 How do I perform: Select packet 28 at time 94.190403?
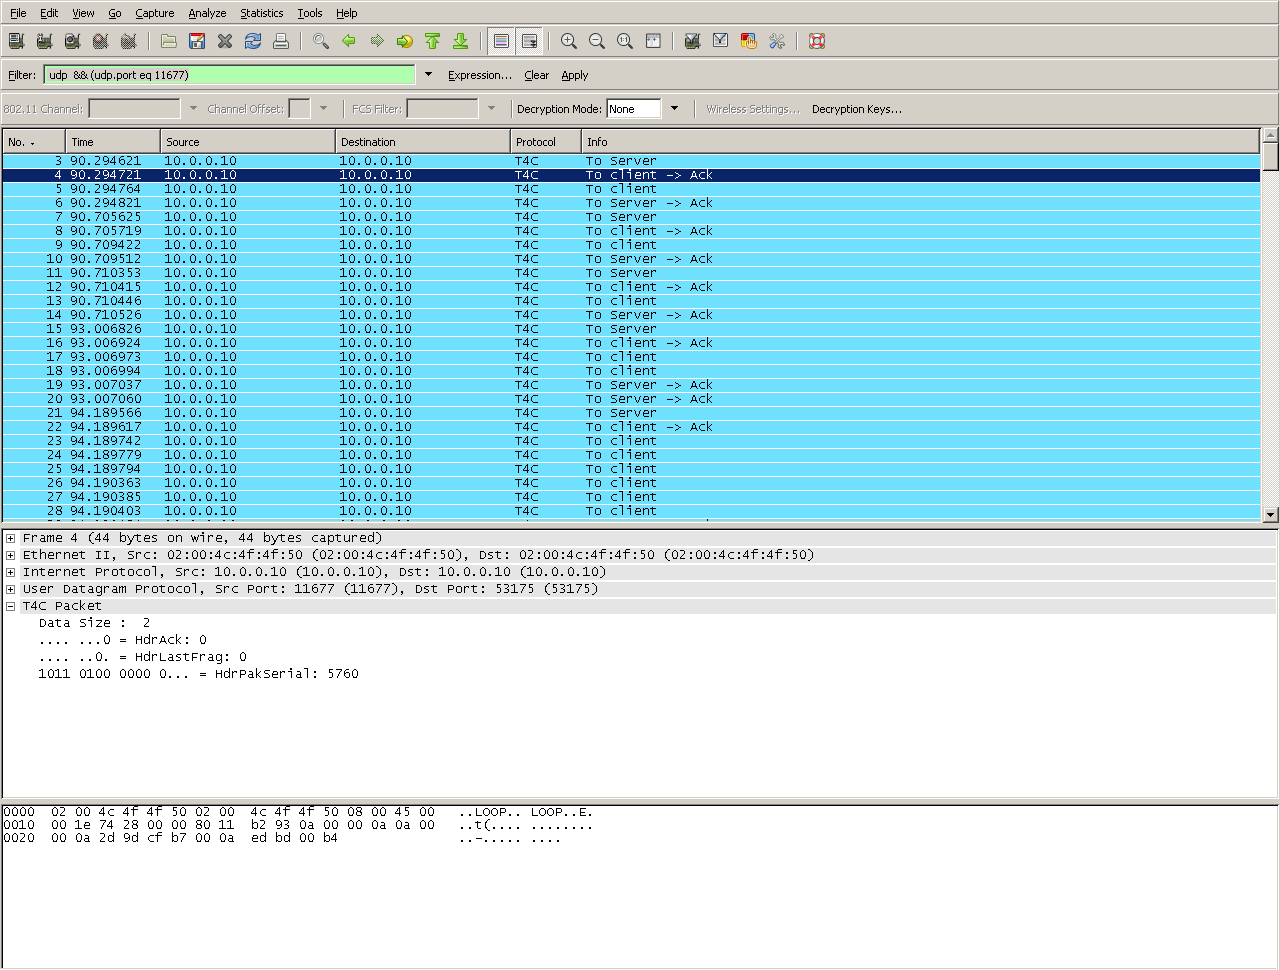pos(631,511)
